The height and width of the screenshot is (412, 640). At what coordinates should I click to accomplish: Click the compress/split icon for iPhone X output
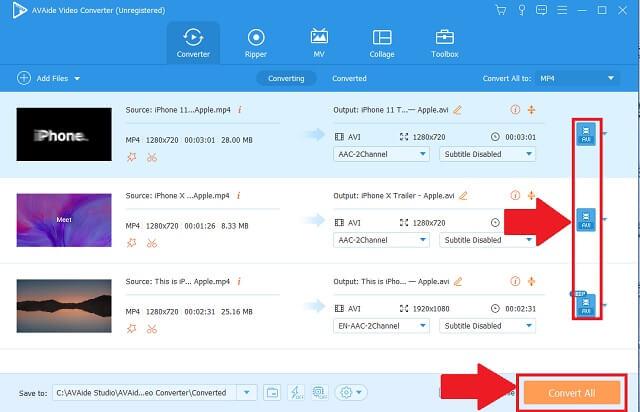coord(531,195)
